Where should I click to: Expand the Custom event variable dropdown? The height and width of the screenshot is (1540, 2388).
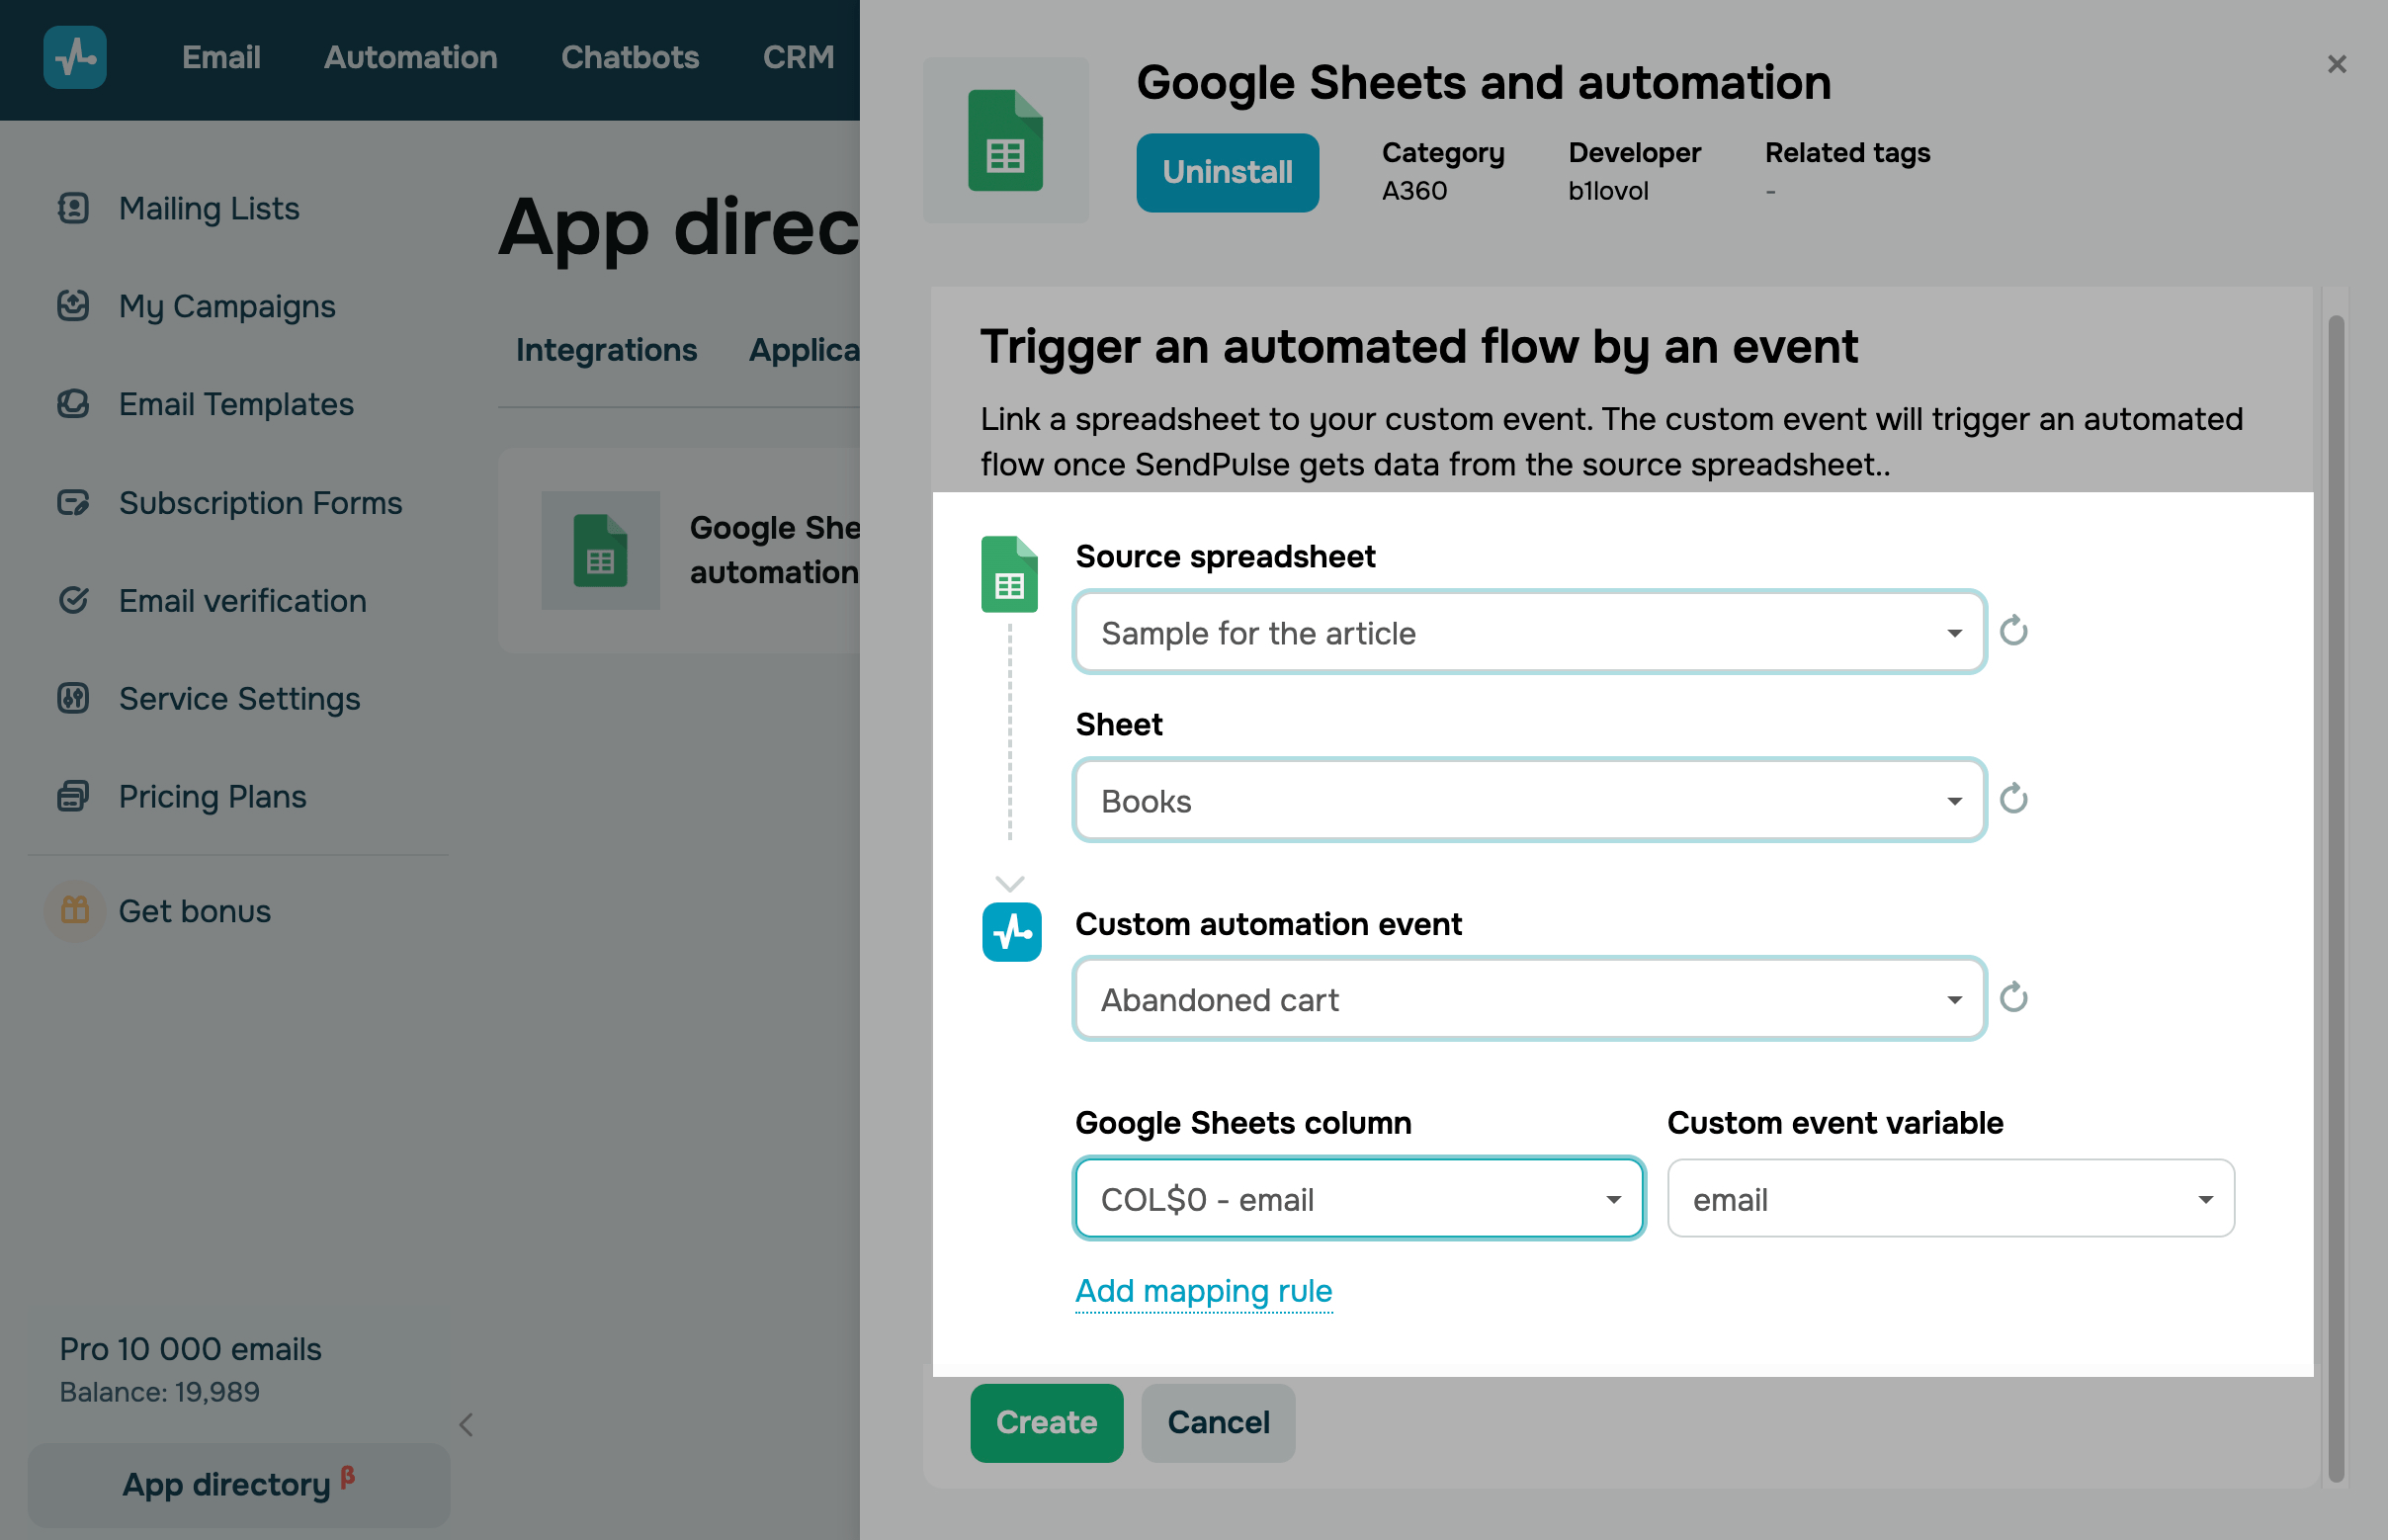1950,1198
